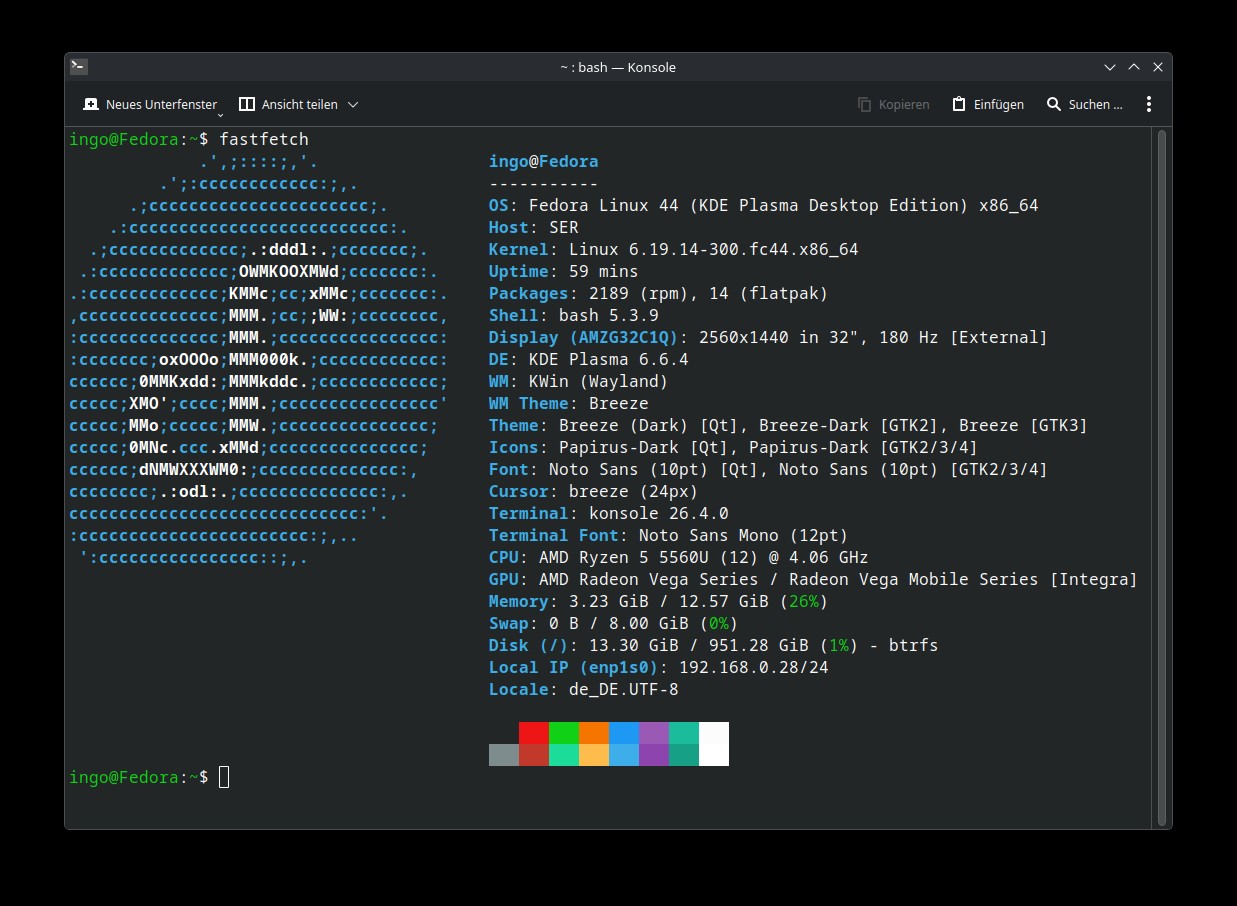Click the 'WM: KWin (Wayland)' line
This screenshot has width=1237, height=906.
(x=579, y=381)
